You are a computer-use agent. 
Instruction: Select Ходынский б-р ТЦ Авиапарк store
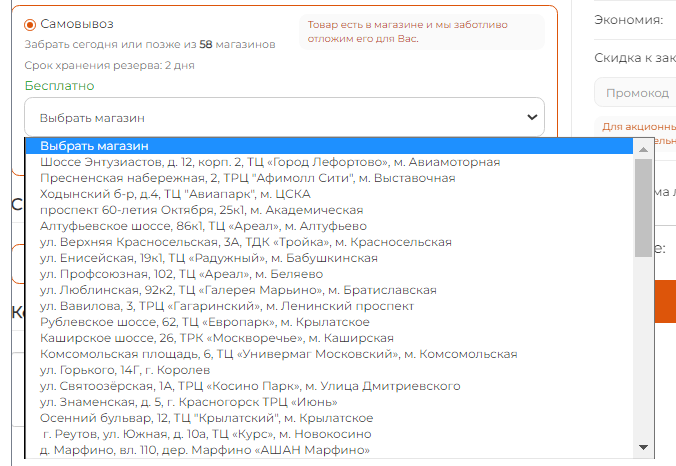coord(175,194)
